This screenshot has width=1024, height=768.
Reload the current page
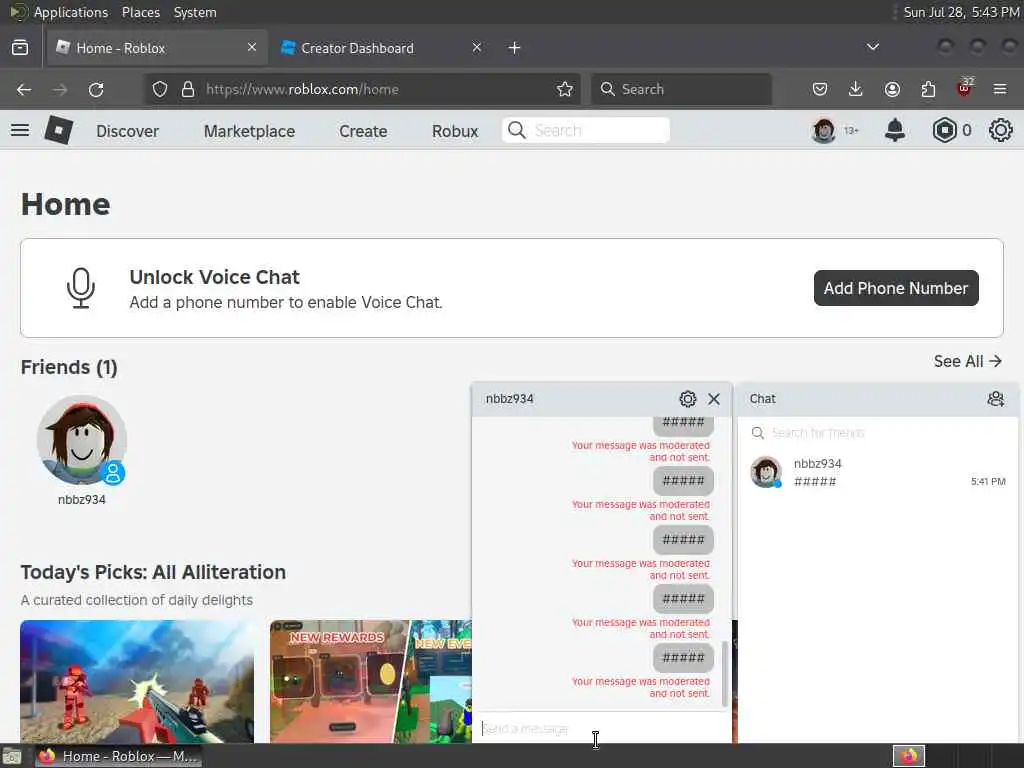click(x=96, y=89)
